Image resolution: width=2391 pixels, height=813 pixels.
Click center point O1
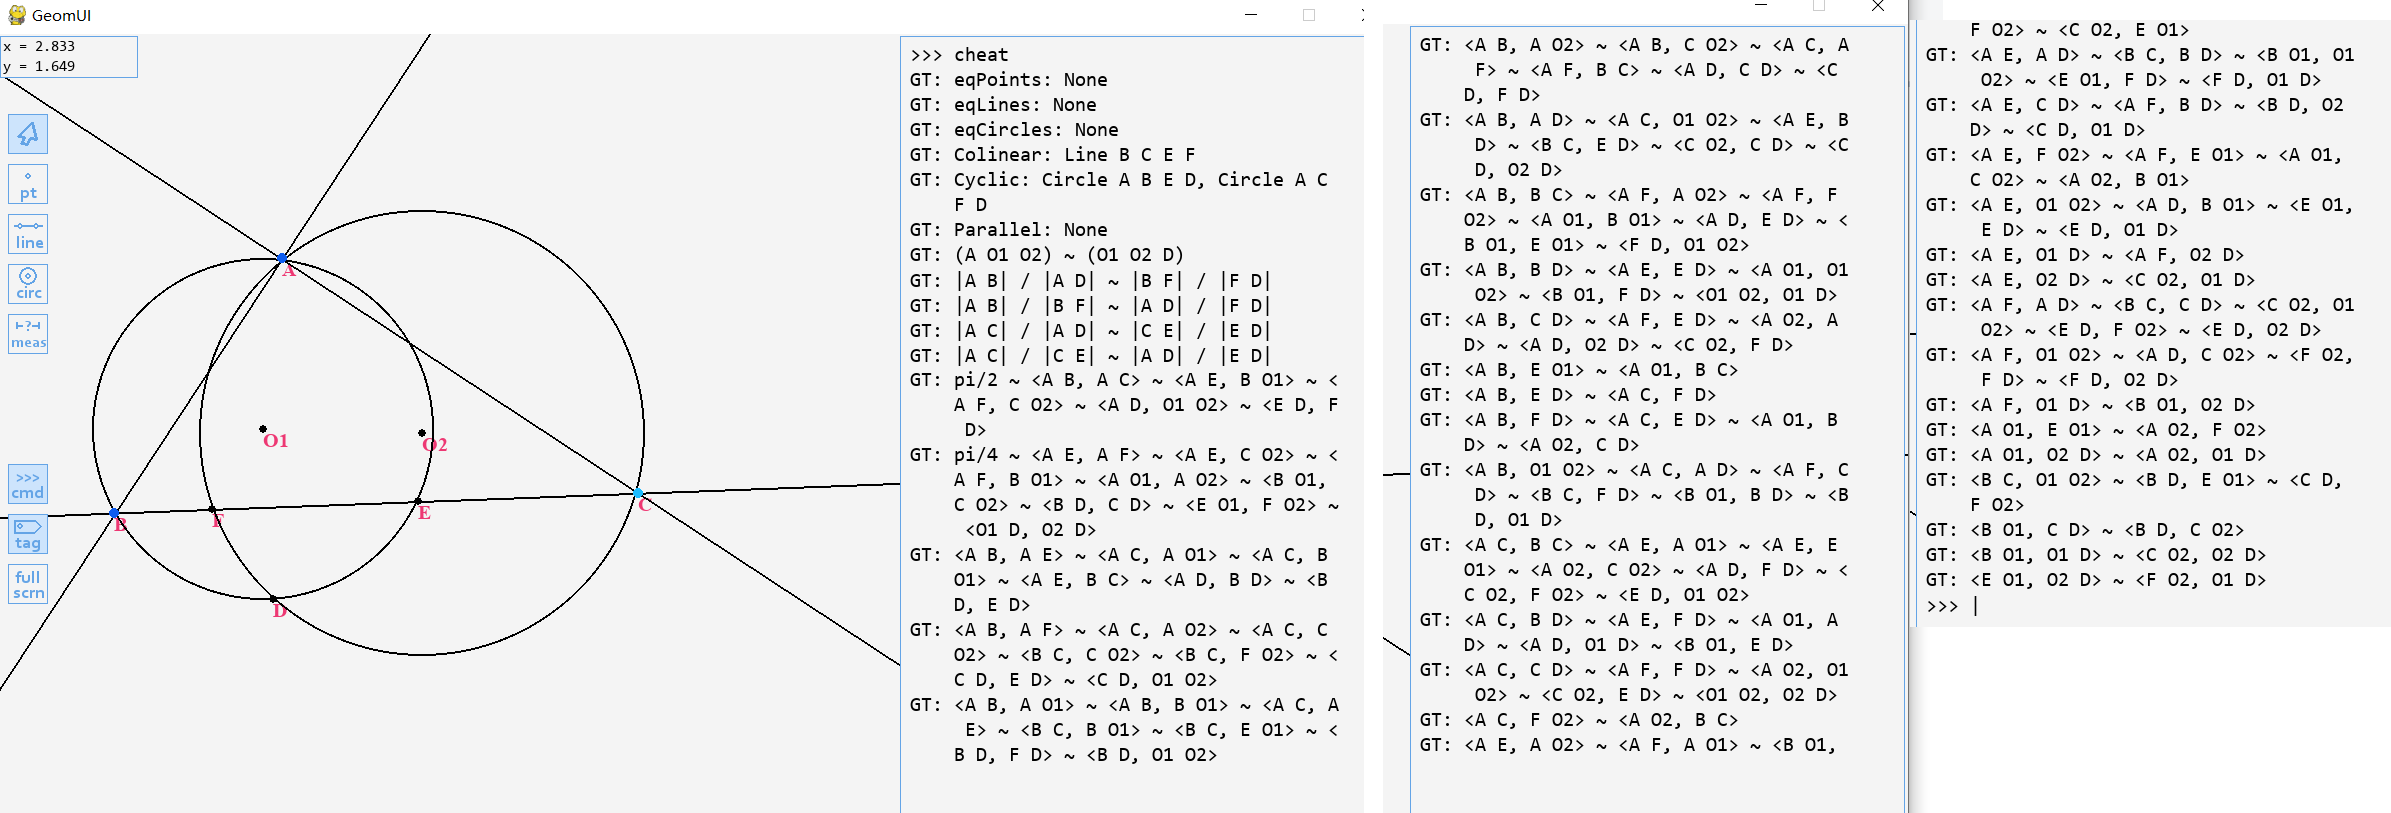263,429
